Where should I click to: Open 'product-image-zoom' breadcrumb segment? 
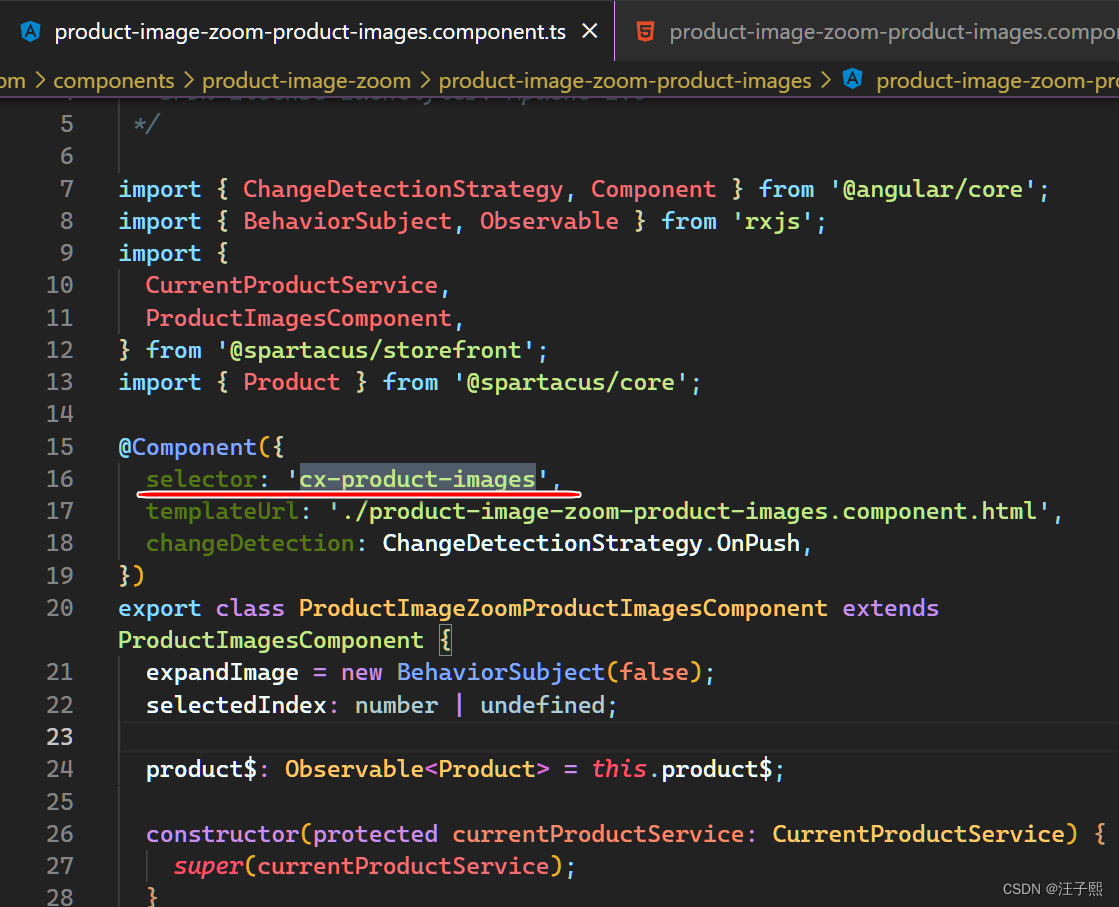coord(306,81)
